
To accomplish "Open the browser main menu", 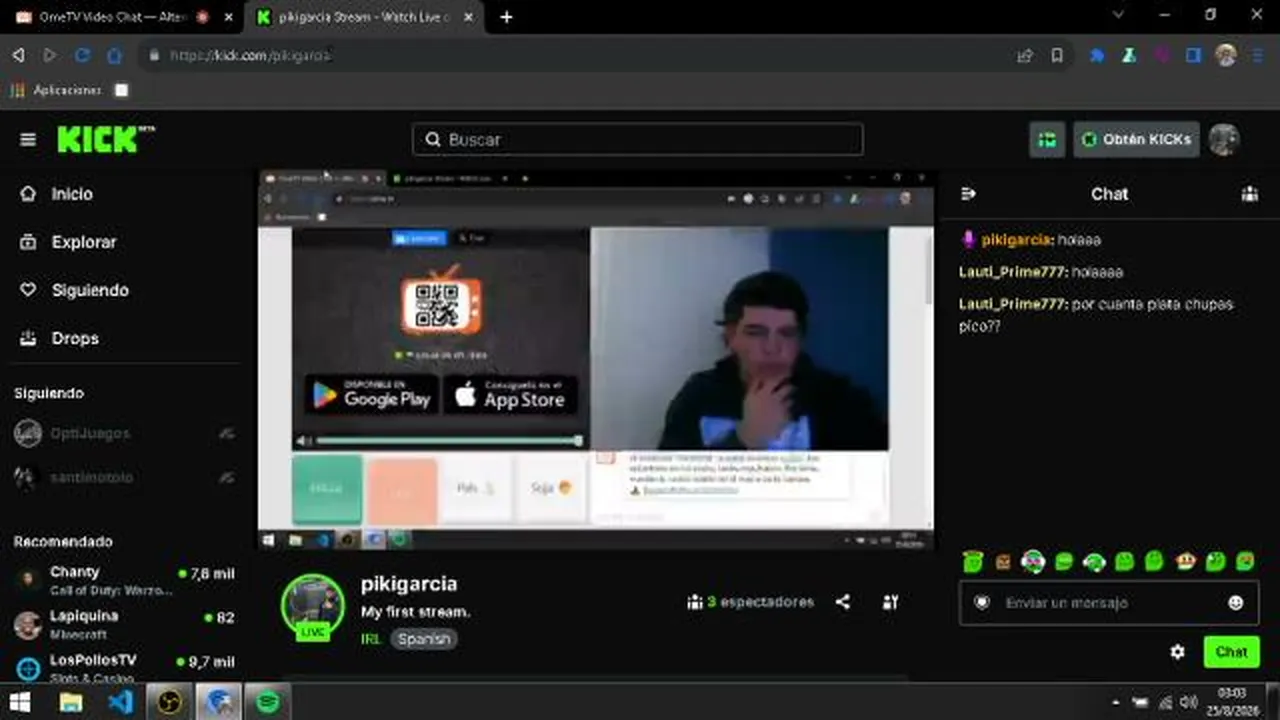I will coord(1258,56).
